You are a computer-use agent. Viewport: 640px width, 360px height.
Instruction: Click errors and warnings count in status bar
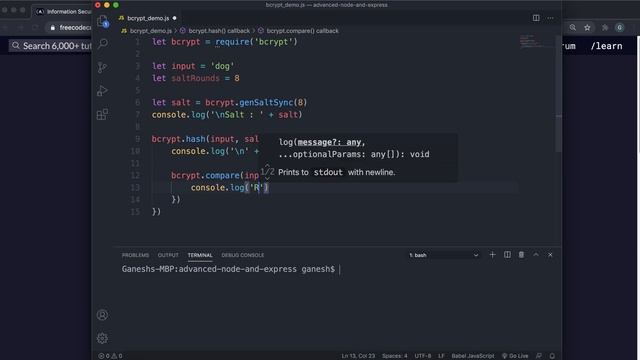pos(110,356)
